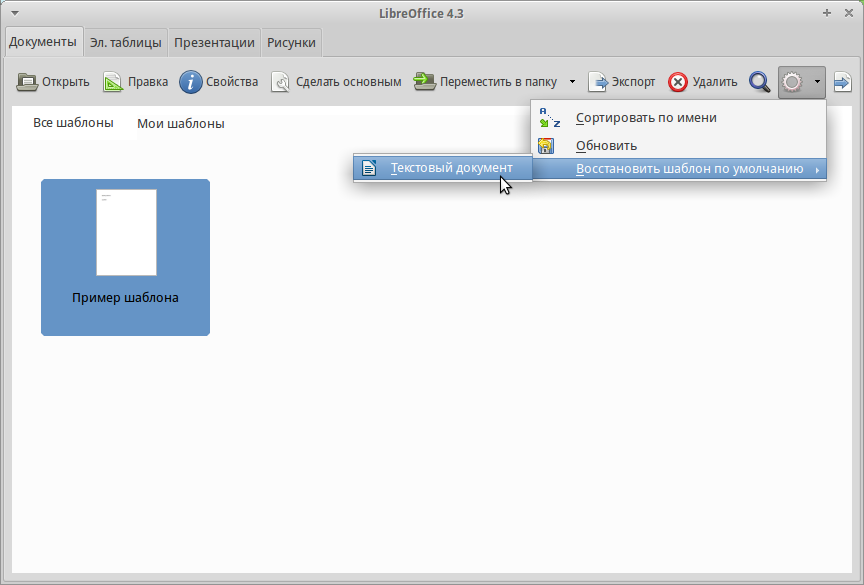Click the Открыть (Open) toolbar icon
The height and width of the screenshot is (585, 864).
click(x=27, y=82)
